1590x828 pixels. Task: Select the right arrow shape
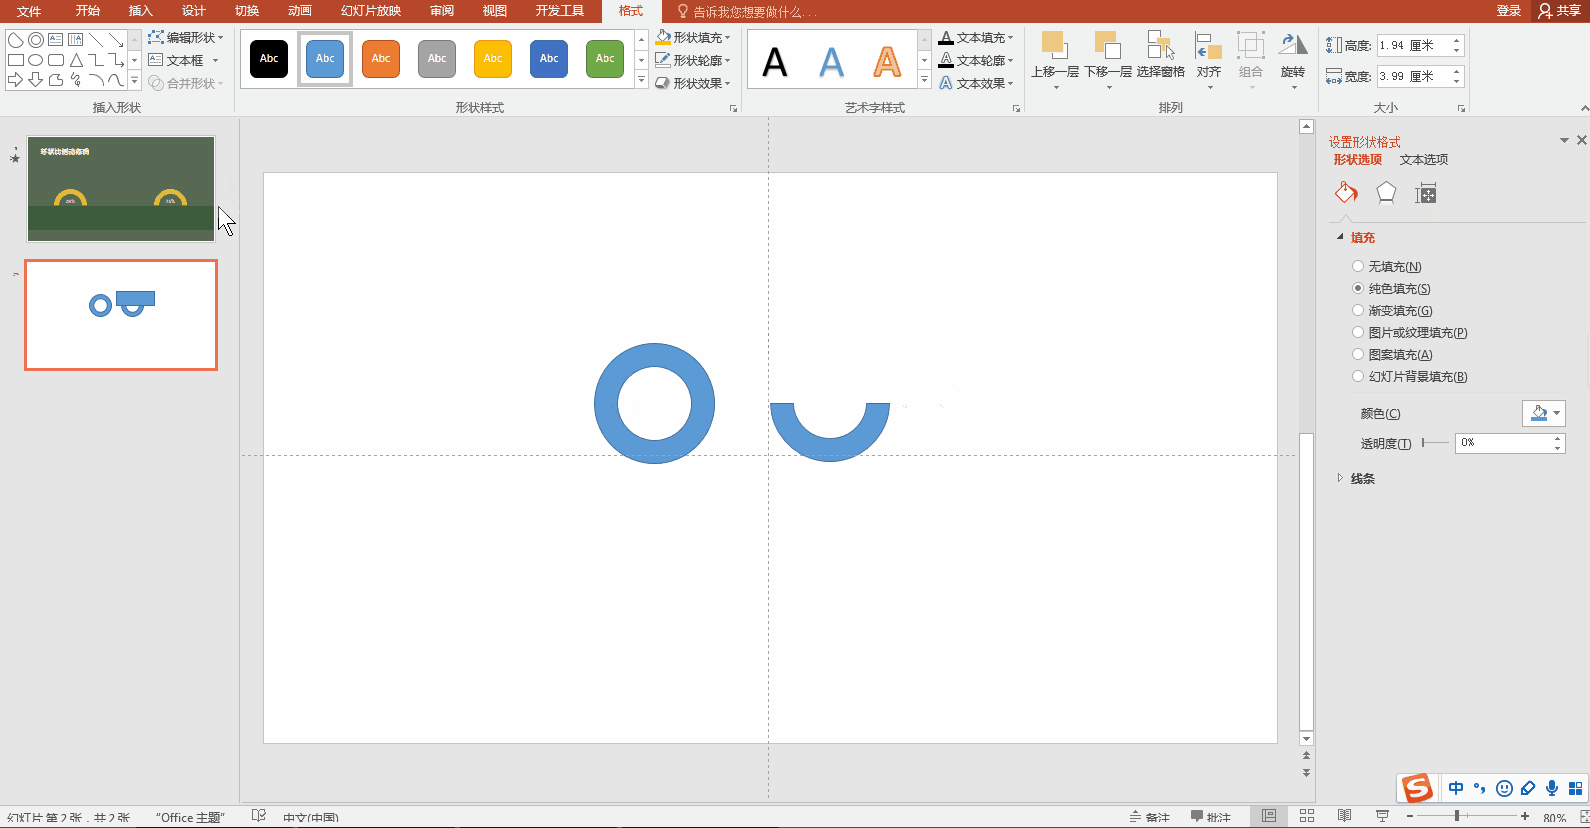coord(16,79)
